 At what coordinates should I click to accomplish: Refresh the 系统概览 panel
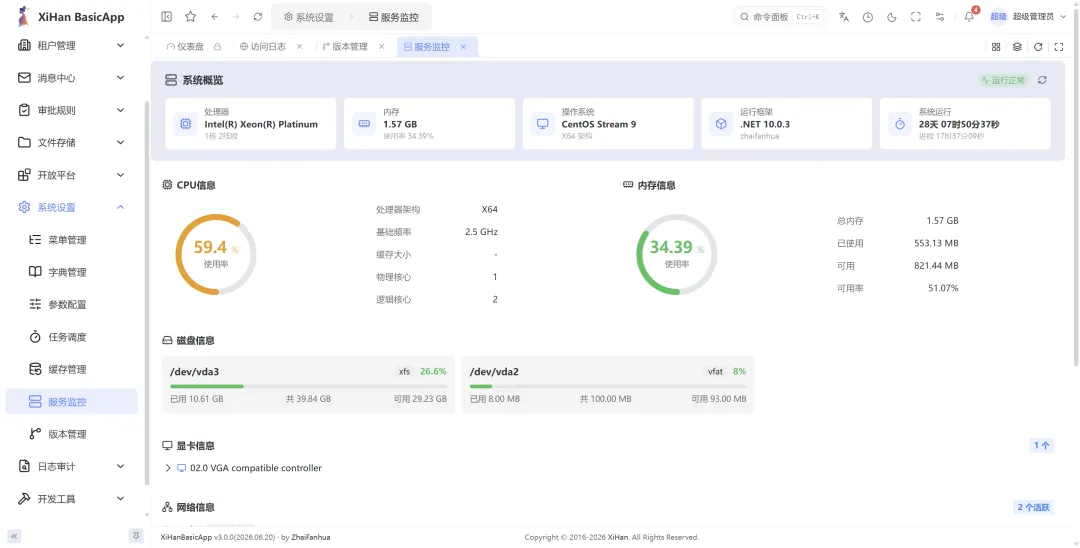pos(1042,80)
